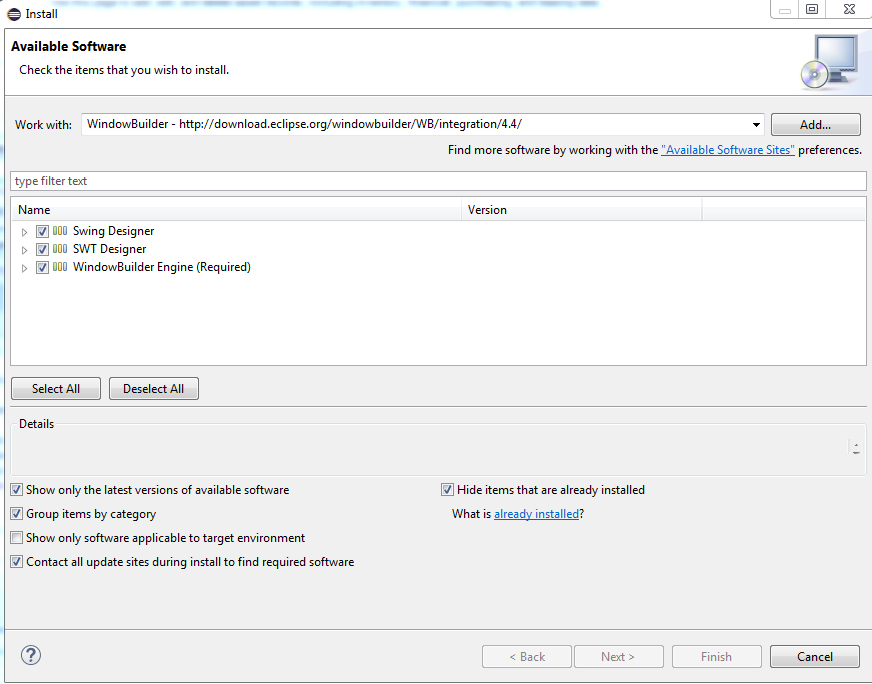The width and height of the screenshot is (872, 684).
Task: Toggle Contact all update sites checkbox
Action: 17,562
